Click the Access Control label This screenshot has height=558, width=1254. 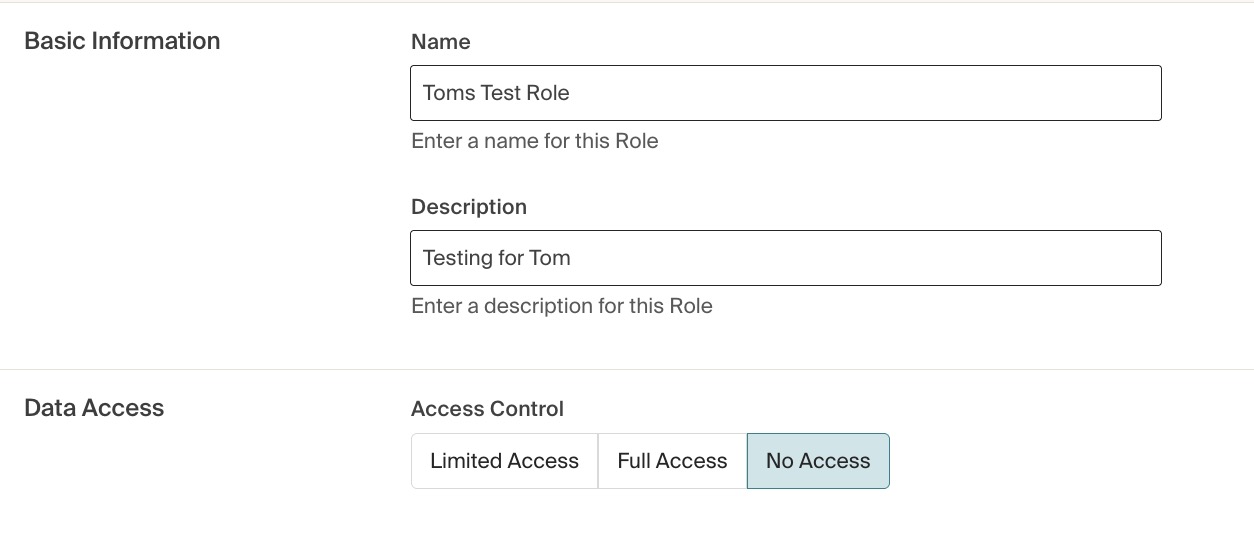[487, 409]
